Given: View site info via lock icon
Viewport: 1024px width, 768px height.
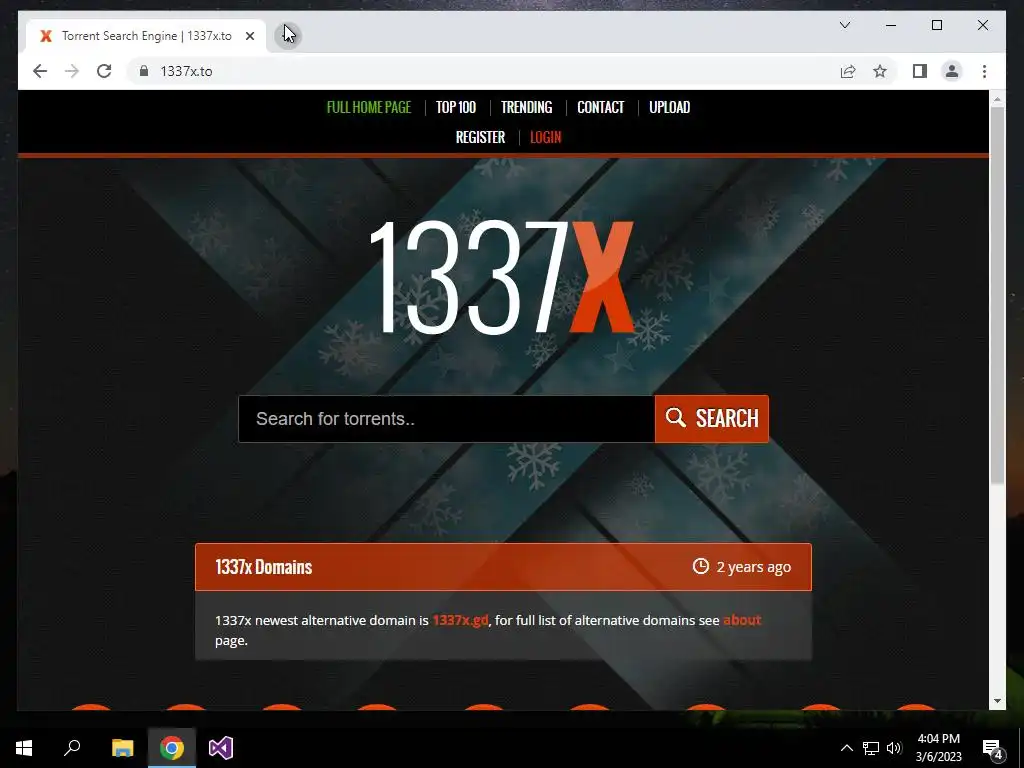Looking at the screenshot, I should tap(144, 71).
